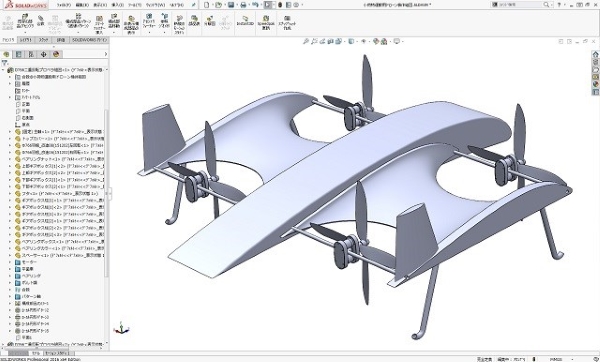Toggle the menu bar pin icon
The width and height of the screenshot is (600, 362).
[194, 5]
